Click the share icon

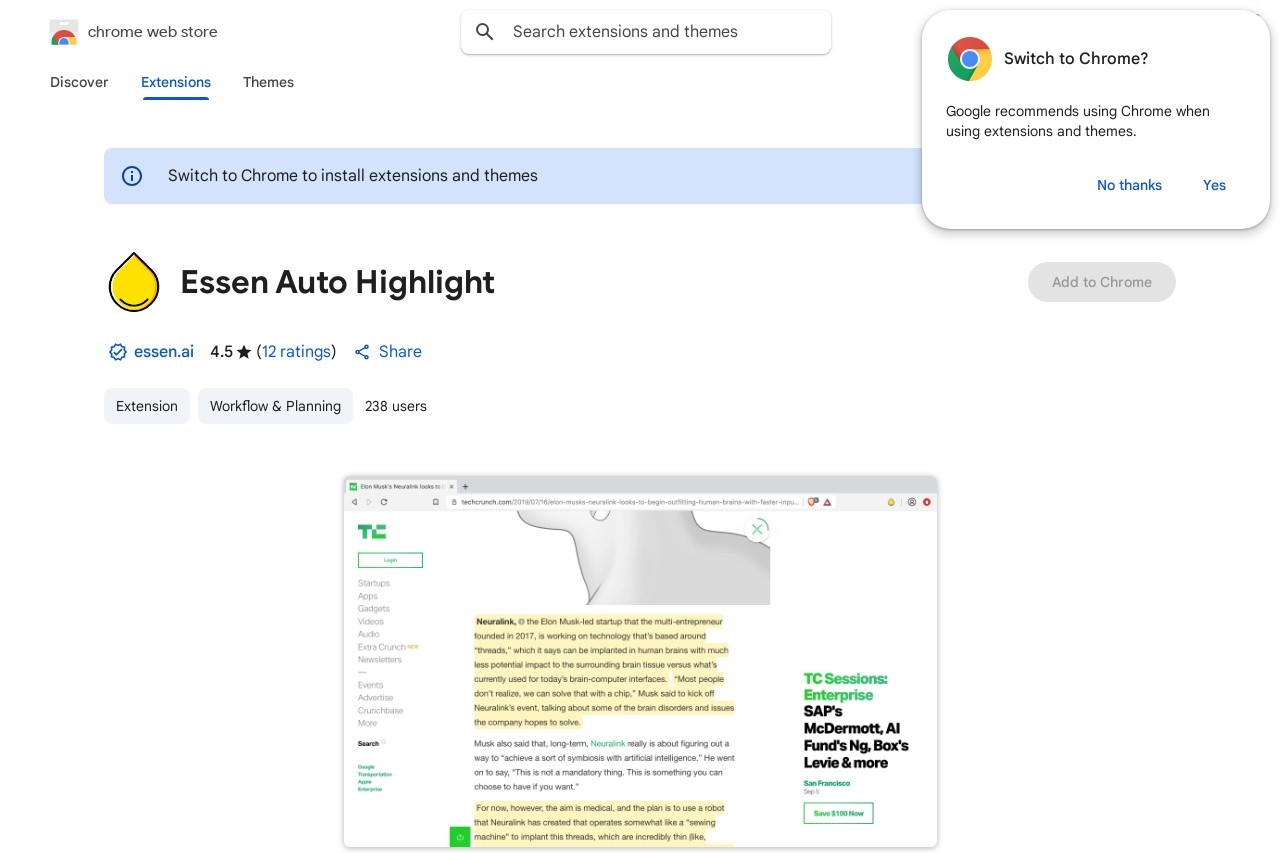click(x=362, y=352)
